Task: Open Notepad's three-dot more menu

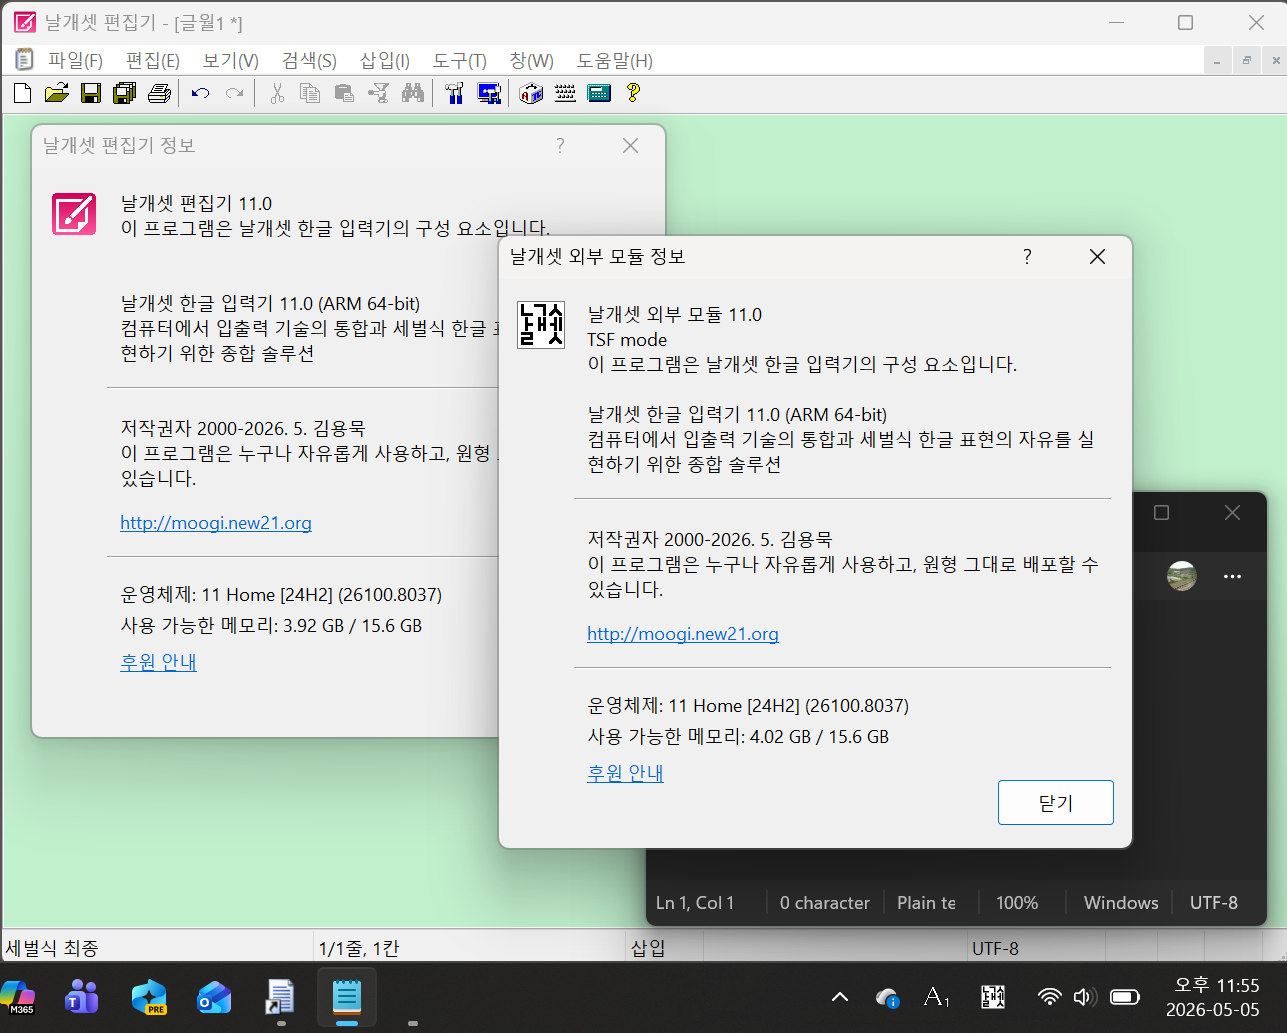Action: pos(1232,577)
